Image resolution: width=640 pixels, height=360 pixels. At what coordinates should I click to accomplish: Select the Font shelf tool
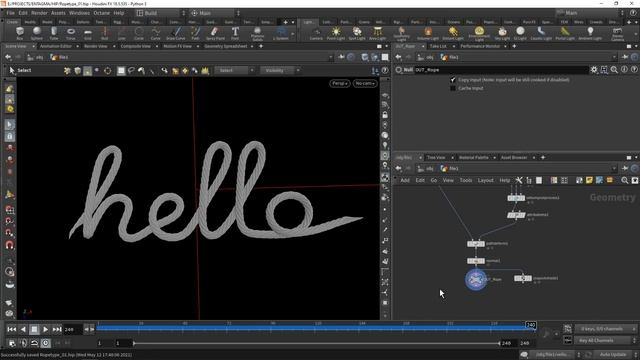pyautogui.click(x=235, y=33)
